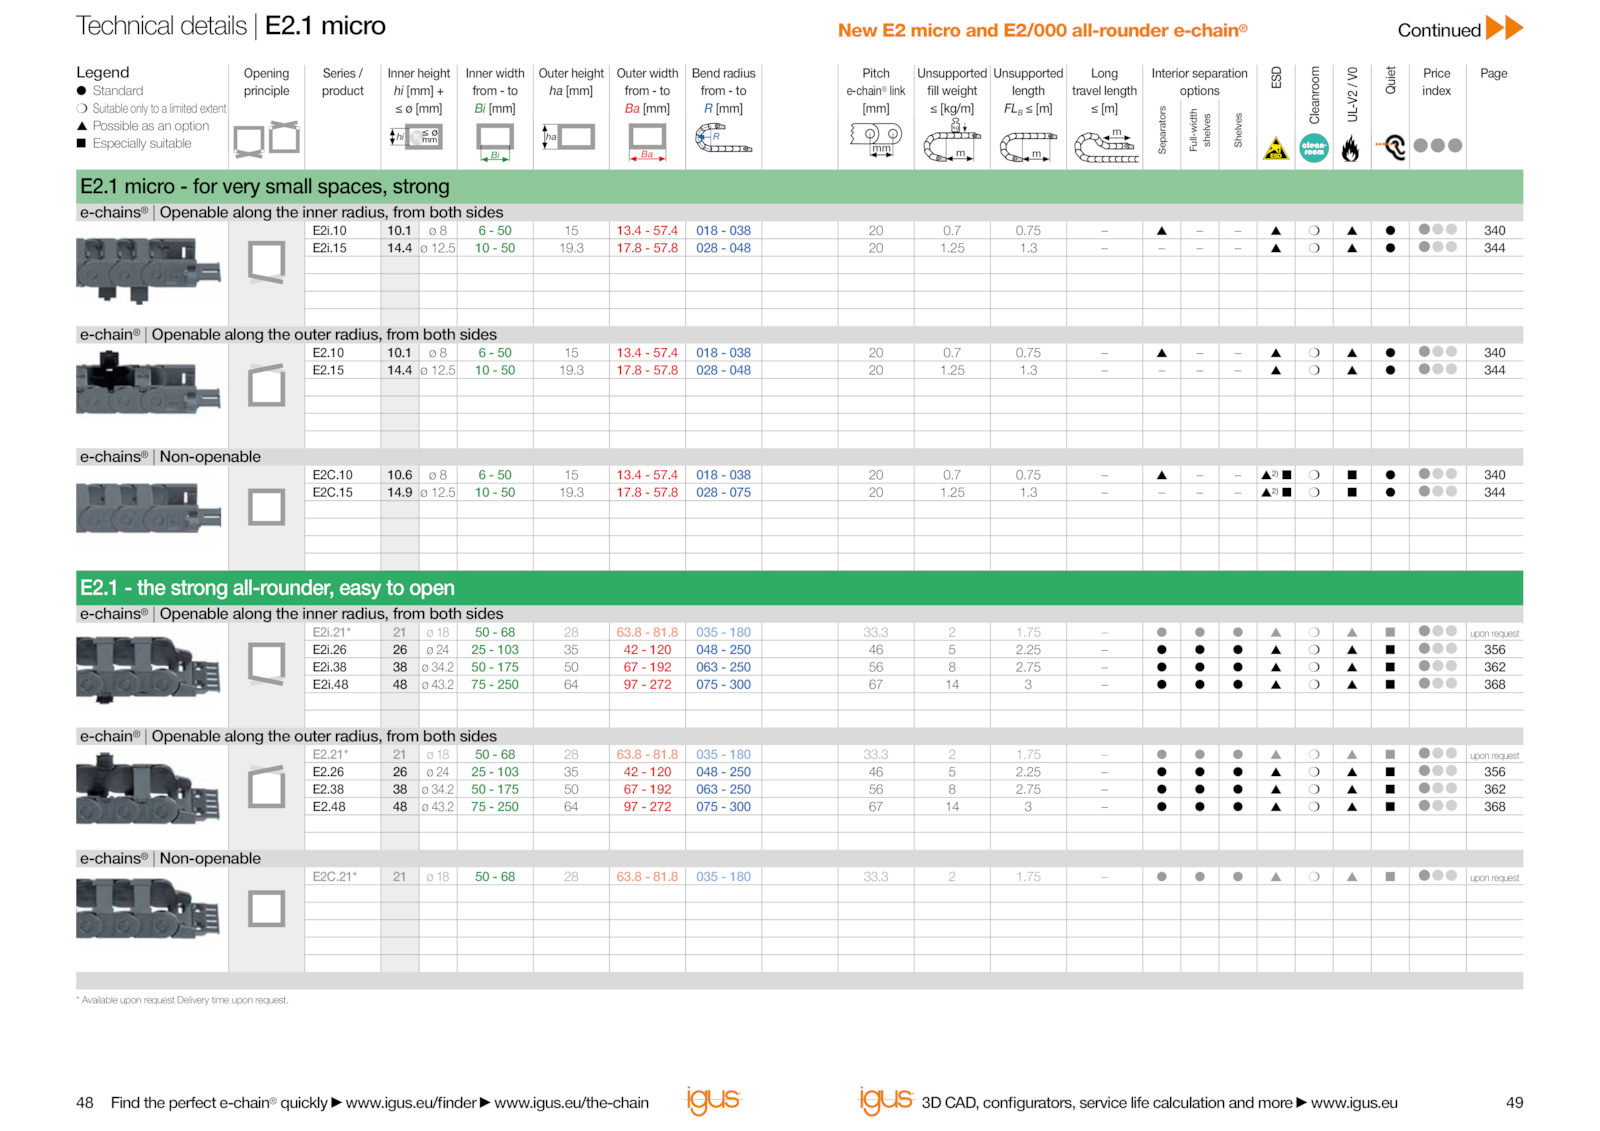
Task: Click the price index dots for E2i.10
Action: 1437,229
